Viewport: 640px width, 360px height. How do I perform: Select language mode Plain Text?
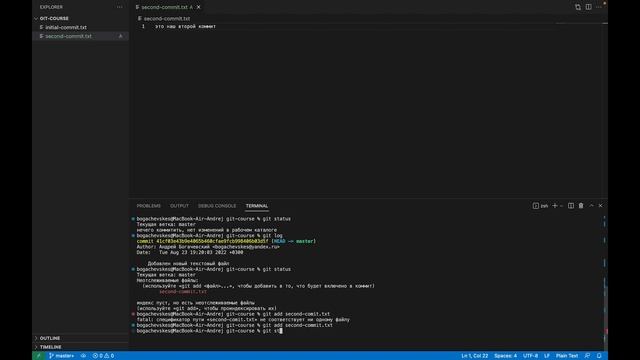tap(567, 356)
